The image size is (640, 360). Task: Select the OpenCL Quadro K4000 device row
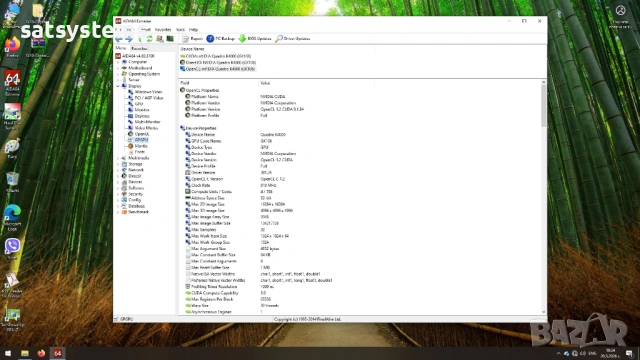point(218,69)
